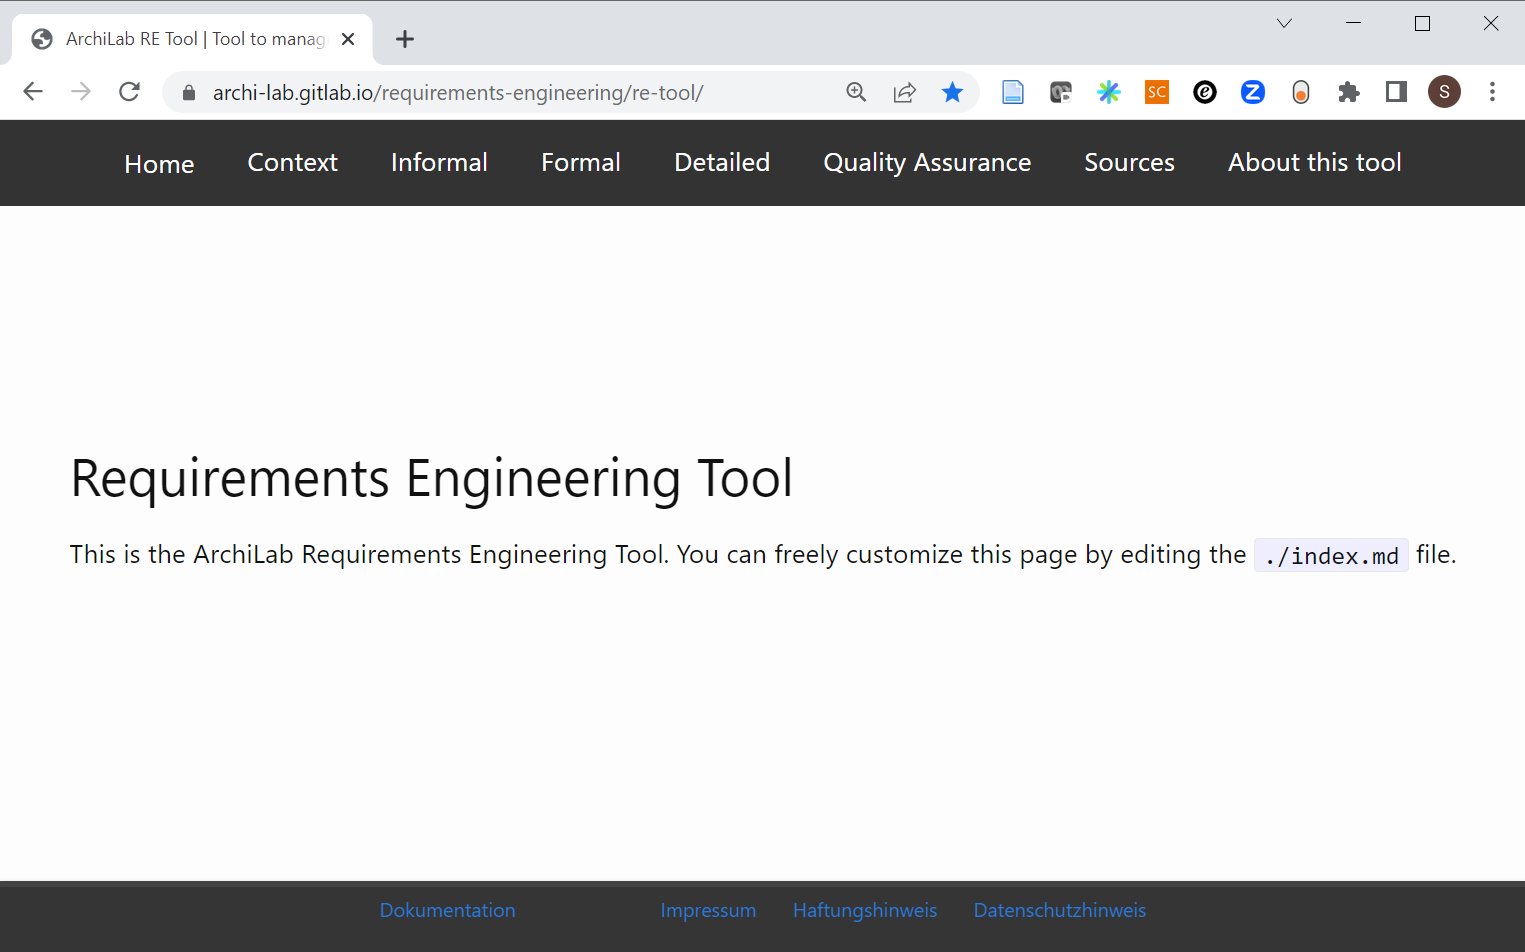Open the Context menu item
This screenshot has width=1525, height=952.
coord(293,162)
